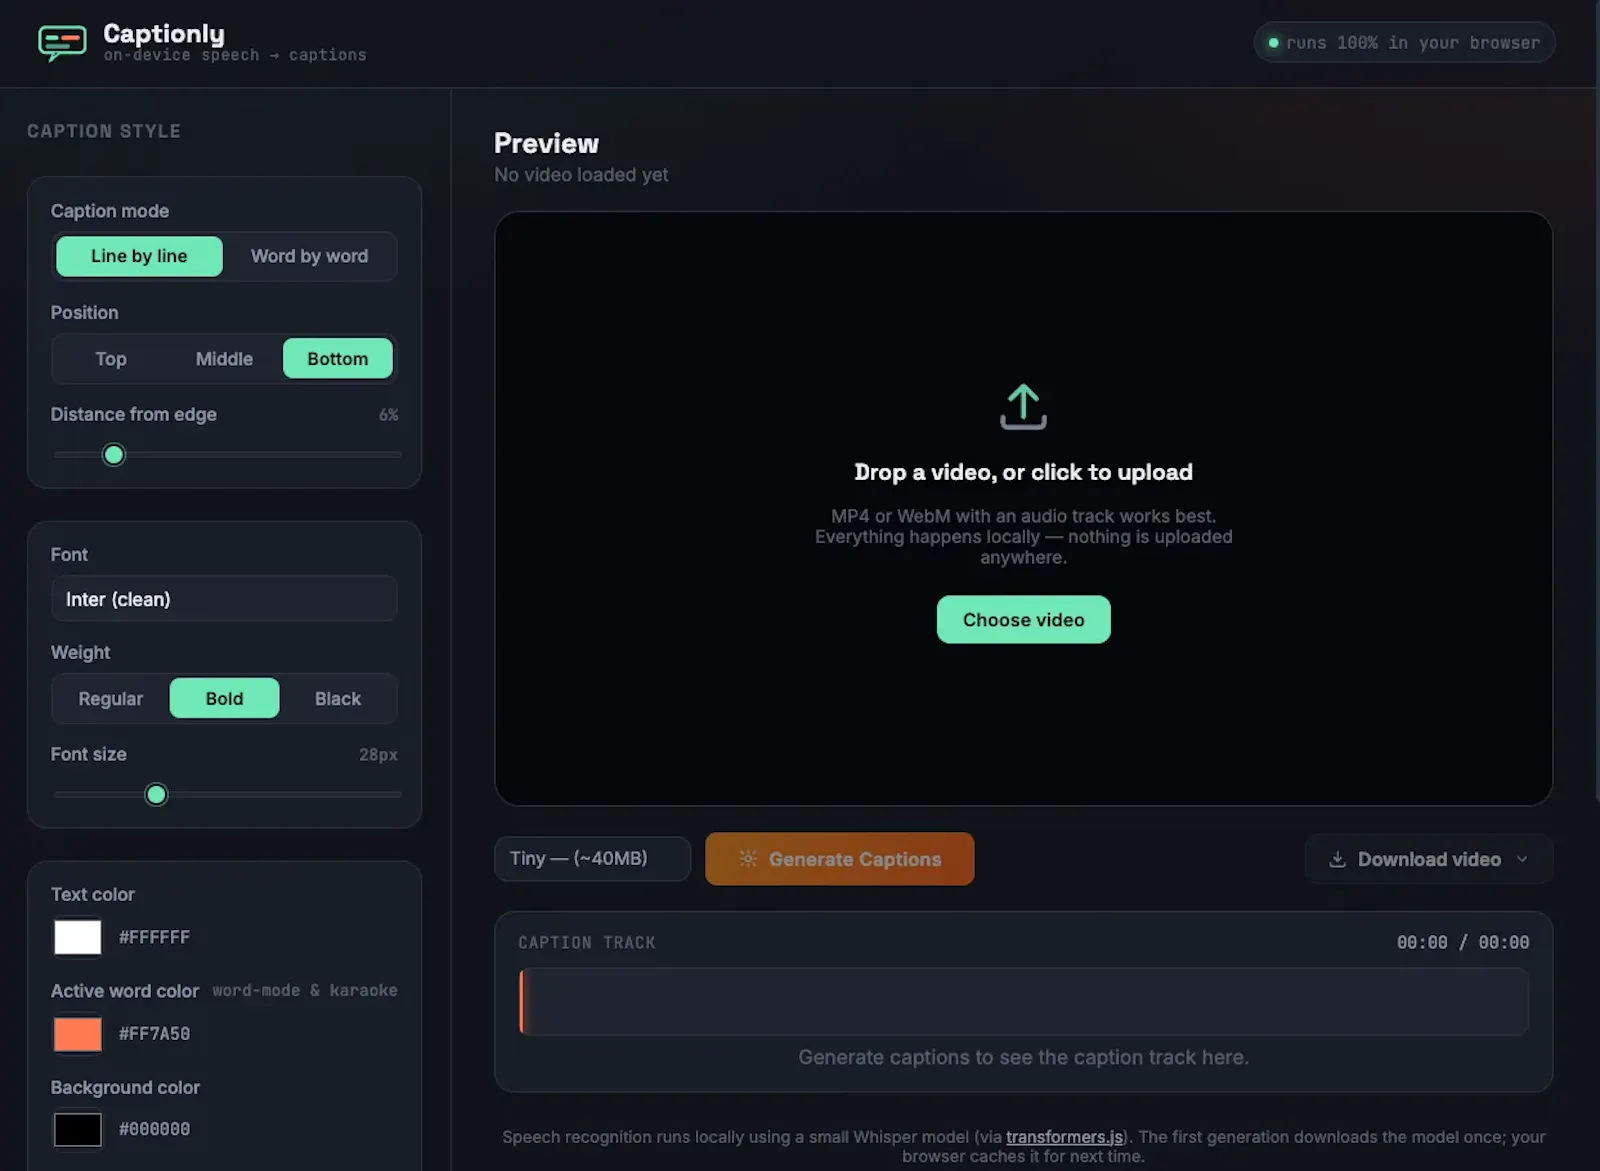
Task: Open the Tiny (~40MB) model dropdown
Action: coord(592,858)
